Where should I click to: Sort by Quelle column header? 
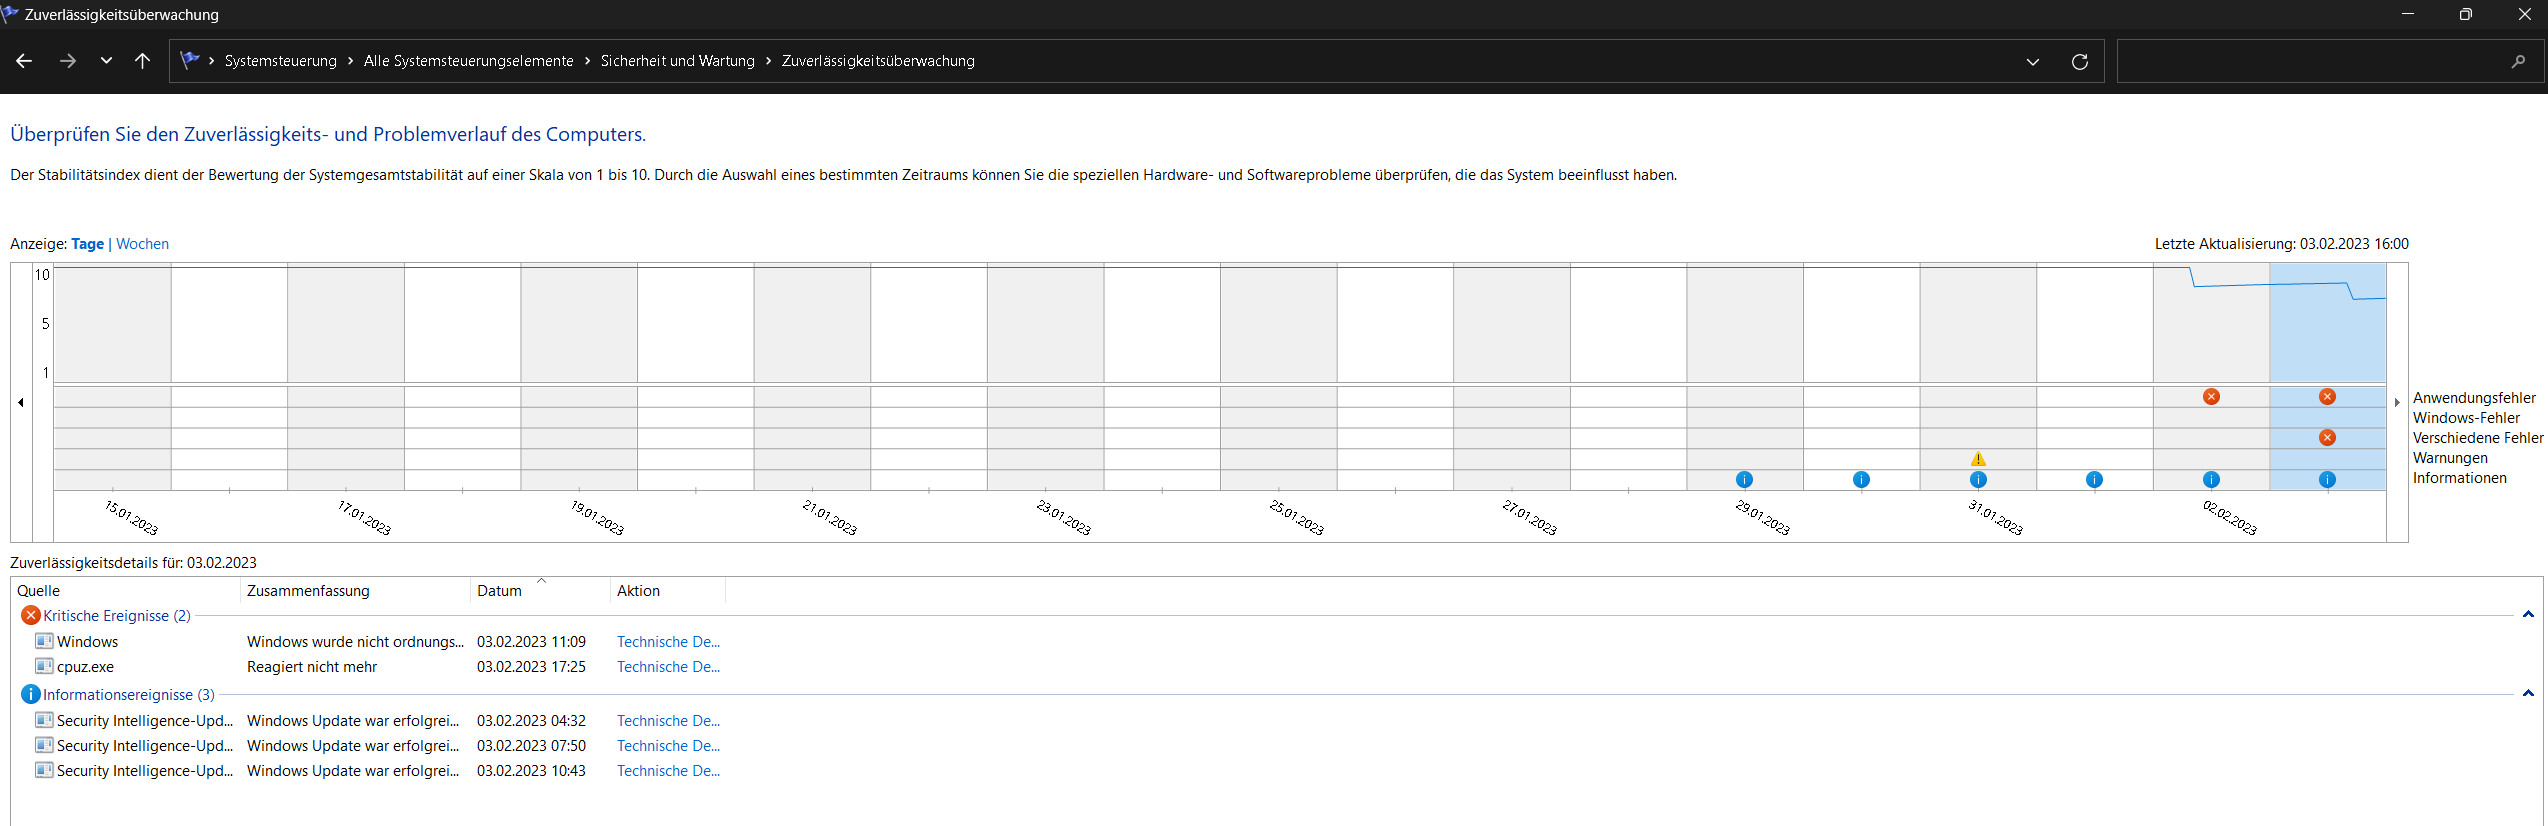(125, 591)
